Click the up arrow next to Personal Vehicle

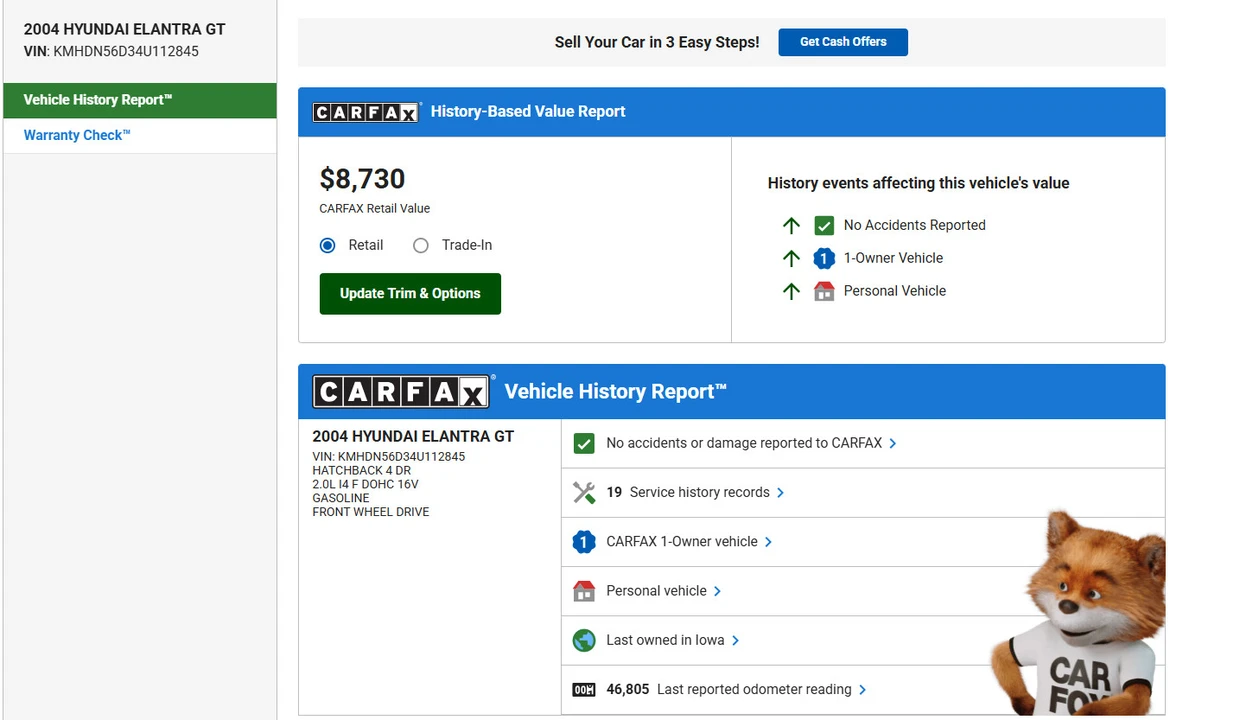[x=791, y=291]
